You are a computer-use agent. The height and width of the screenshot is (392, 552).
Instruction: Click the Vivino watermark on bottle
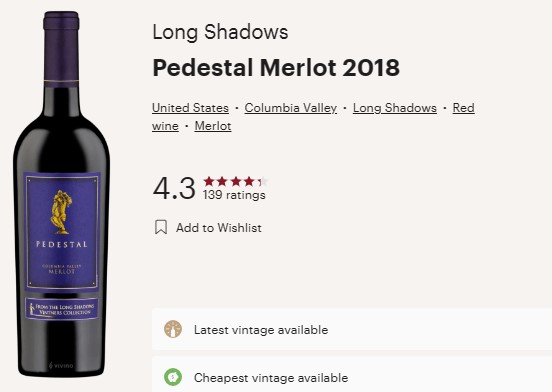(x=61, y=366)
